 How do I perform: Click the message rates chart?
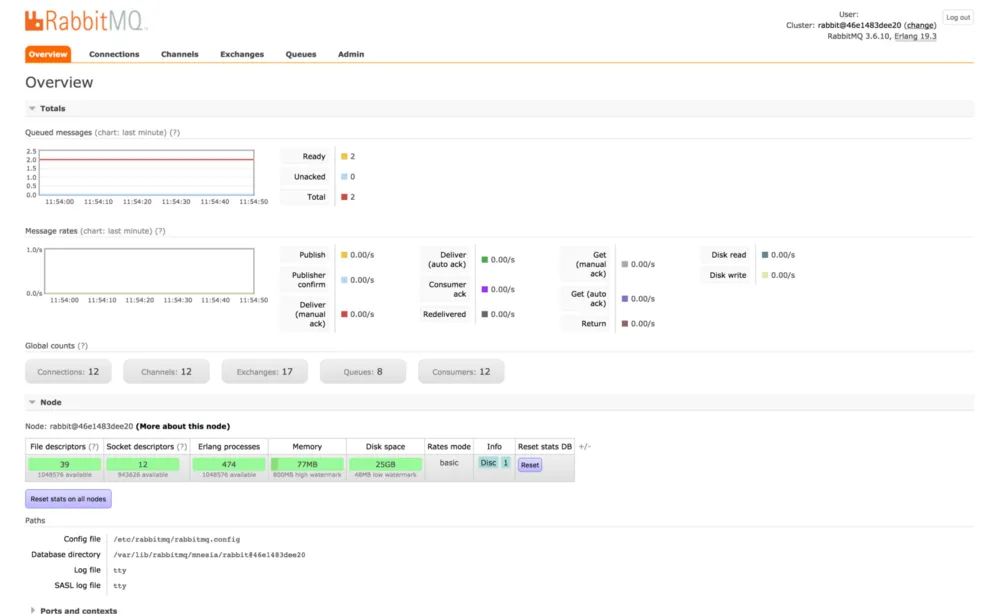click(149, 271)
